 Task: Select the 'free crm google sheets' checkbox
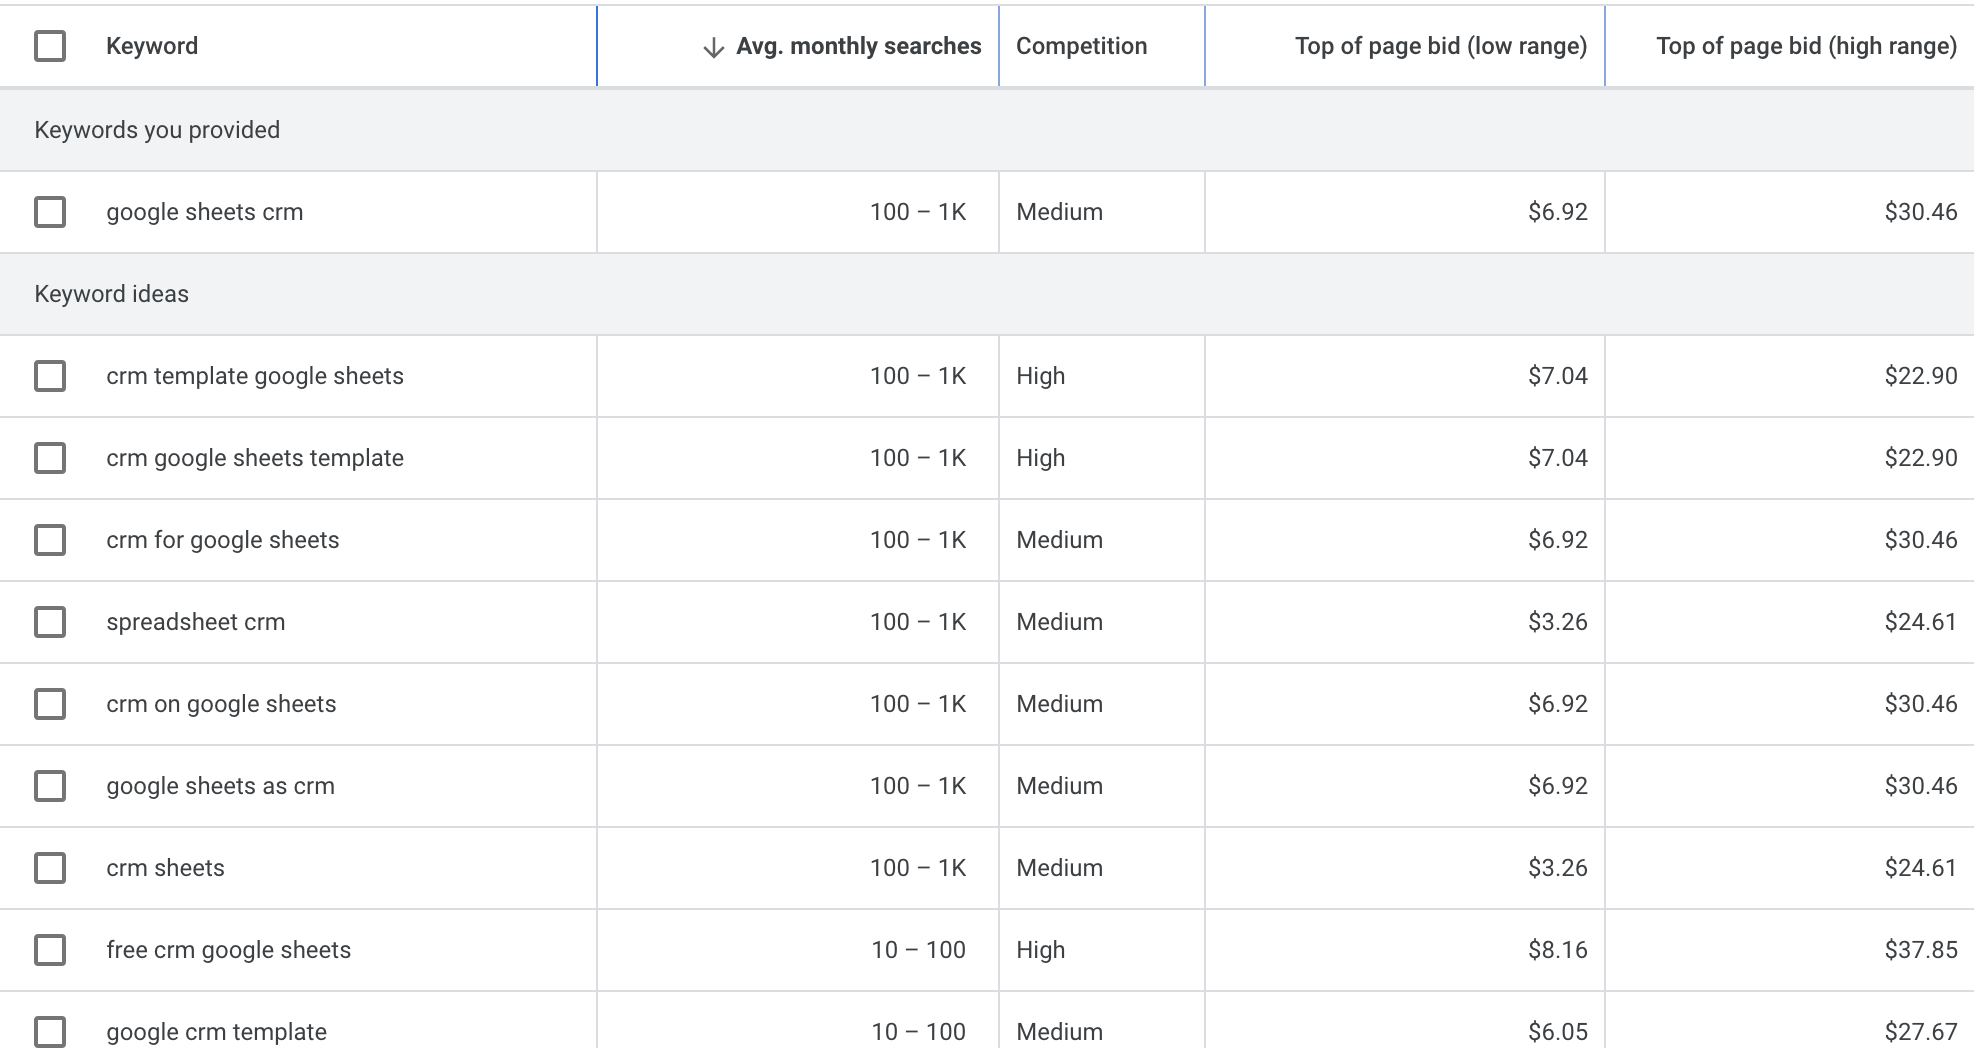coord(50,950)
